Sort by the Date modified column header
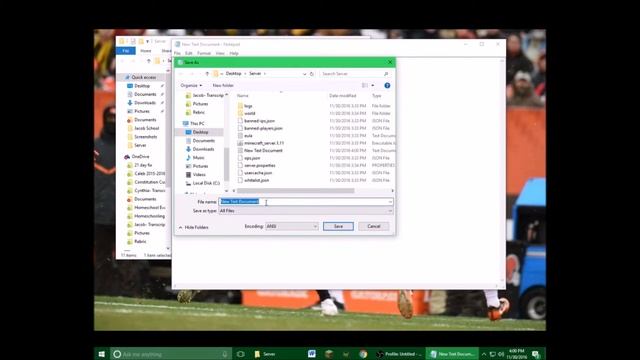The width and height of the screenshot is (640, 360). coord(342,96)
